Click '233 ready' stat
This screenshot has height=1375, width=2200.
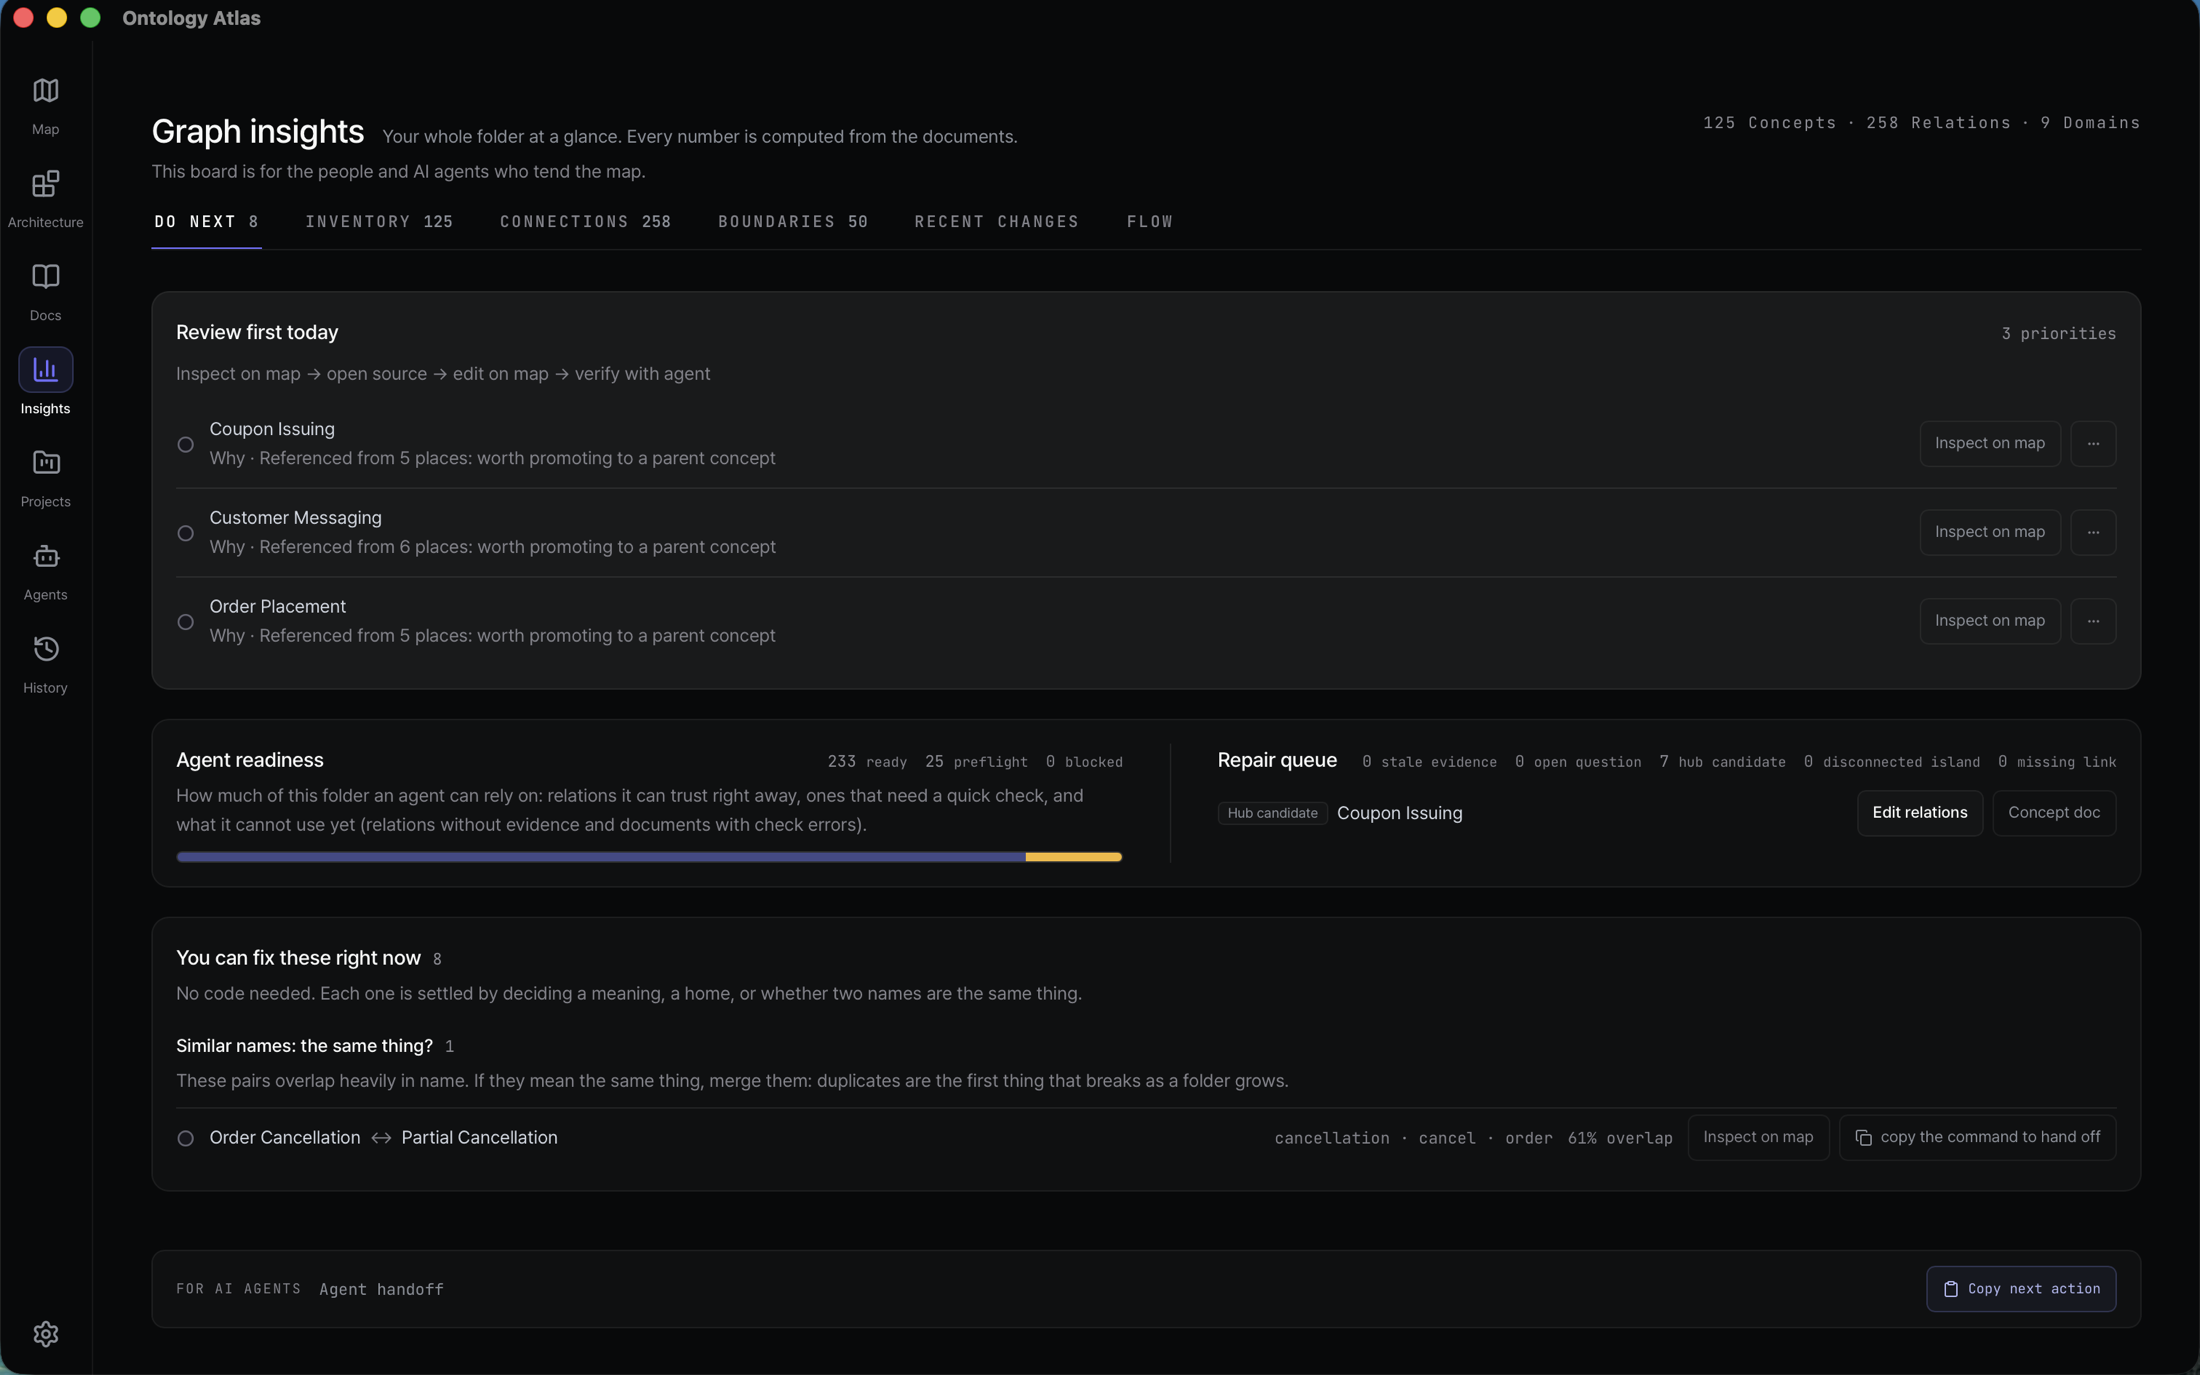[867, 762]
